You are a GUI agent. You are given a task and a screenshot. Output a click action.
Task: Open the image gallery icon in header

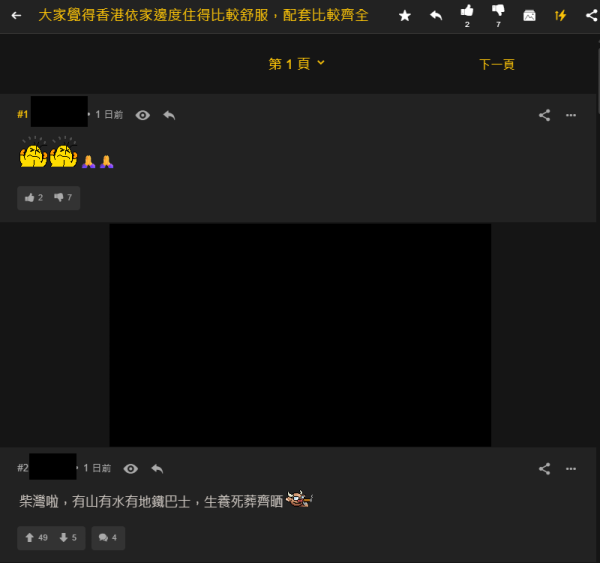(x=530, y=16)
